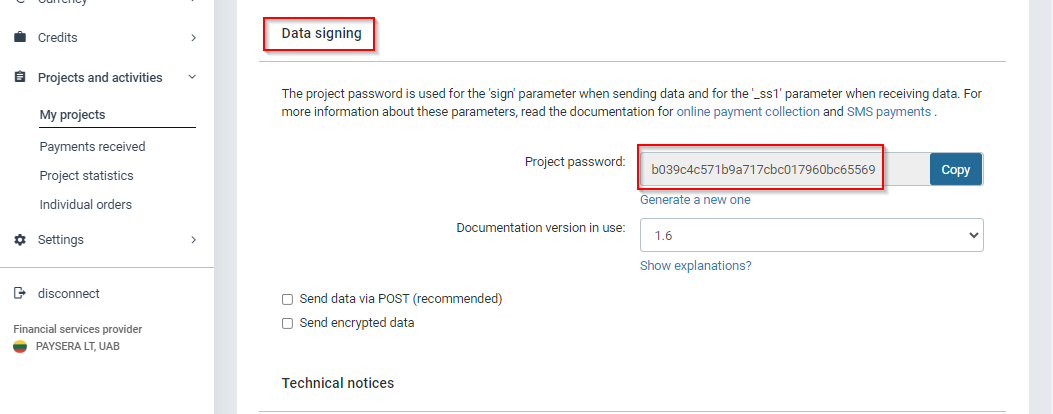This screenshot has height=414, width=1053.
Task: Open the Documentation version dropdown
Action: pyautogui.click(x=811, y=236)
